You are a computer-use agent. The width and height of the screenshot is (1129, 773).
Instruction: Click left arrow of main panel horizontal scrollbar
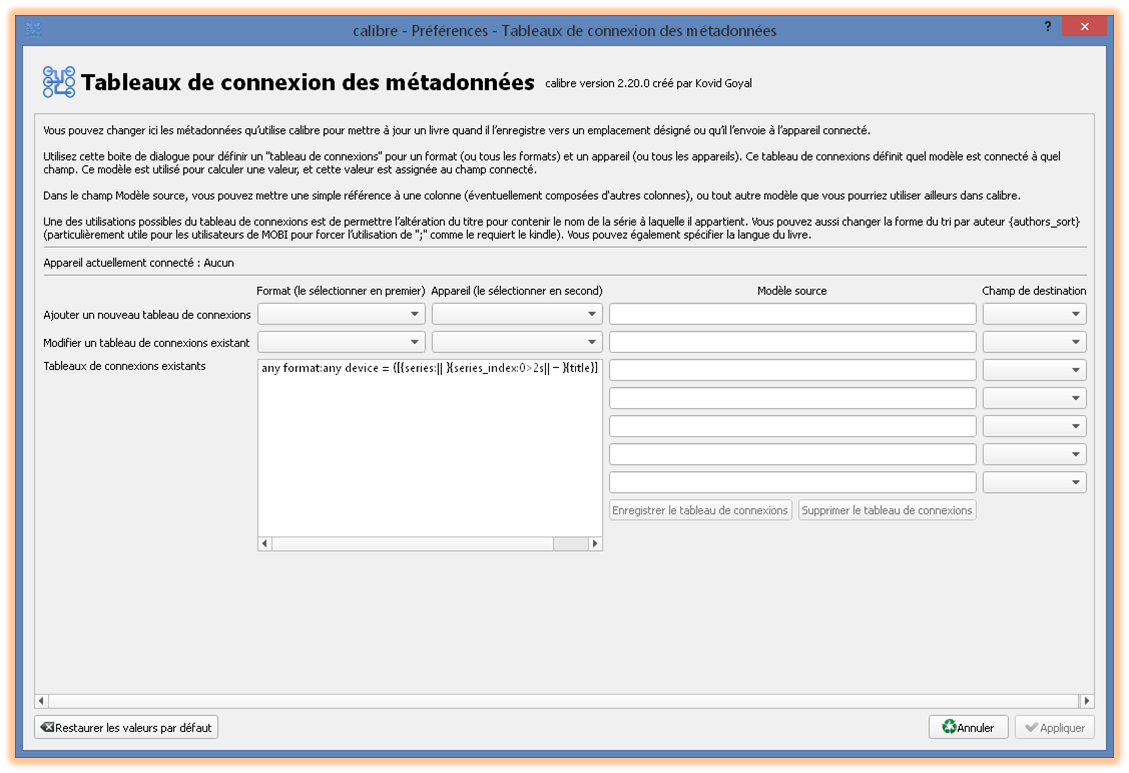41,700
